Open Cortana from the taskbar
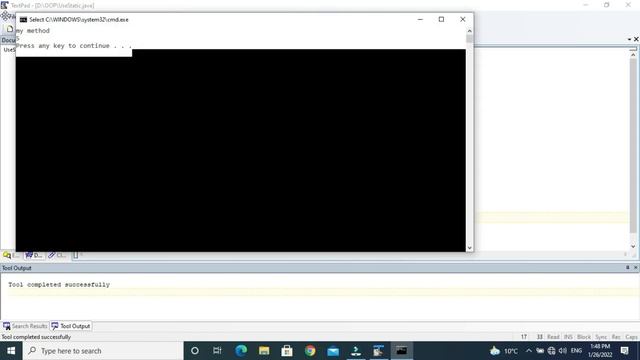640x360 pixels. [x=195, y=351]
